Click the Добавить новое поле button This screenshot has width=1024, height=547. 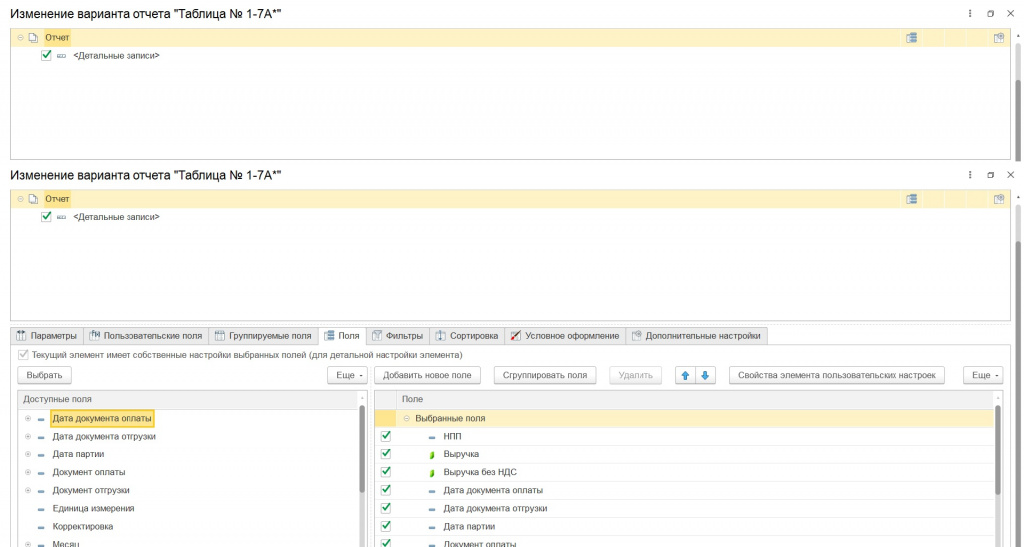tap(427, 375)
